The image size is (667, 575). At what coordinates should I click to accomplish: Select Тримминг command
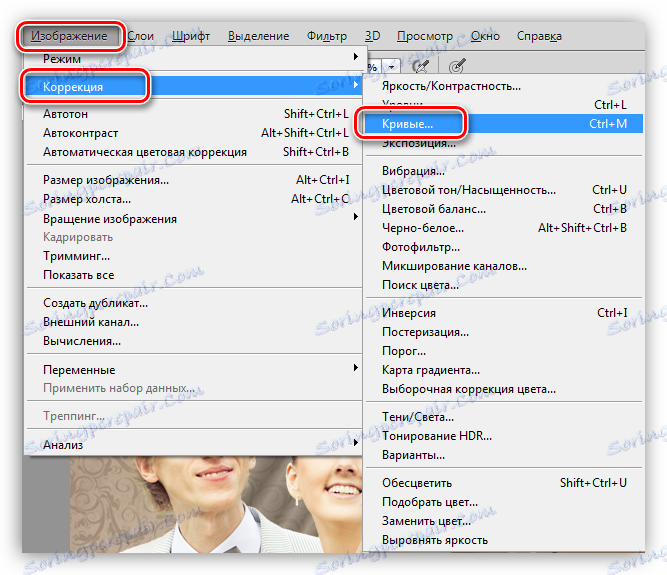(x=193, y=256)
